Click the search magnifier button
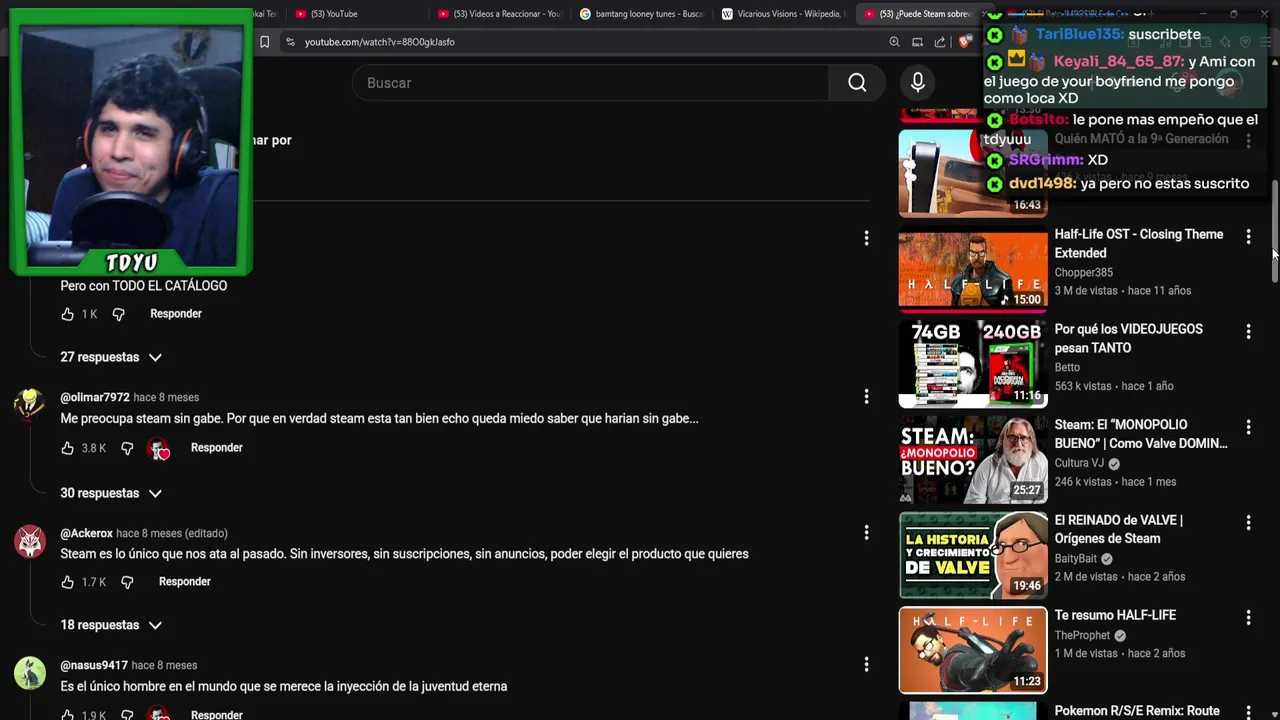The width and height of the screenshot is (1280, 720). click(857, 83)
